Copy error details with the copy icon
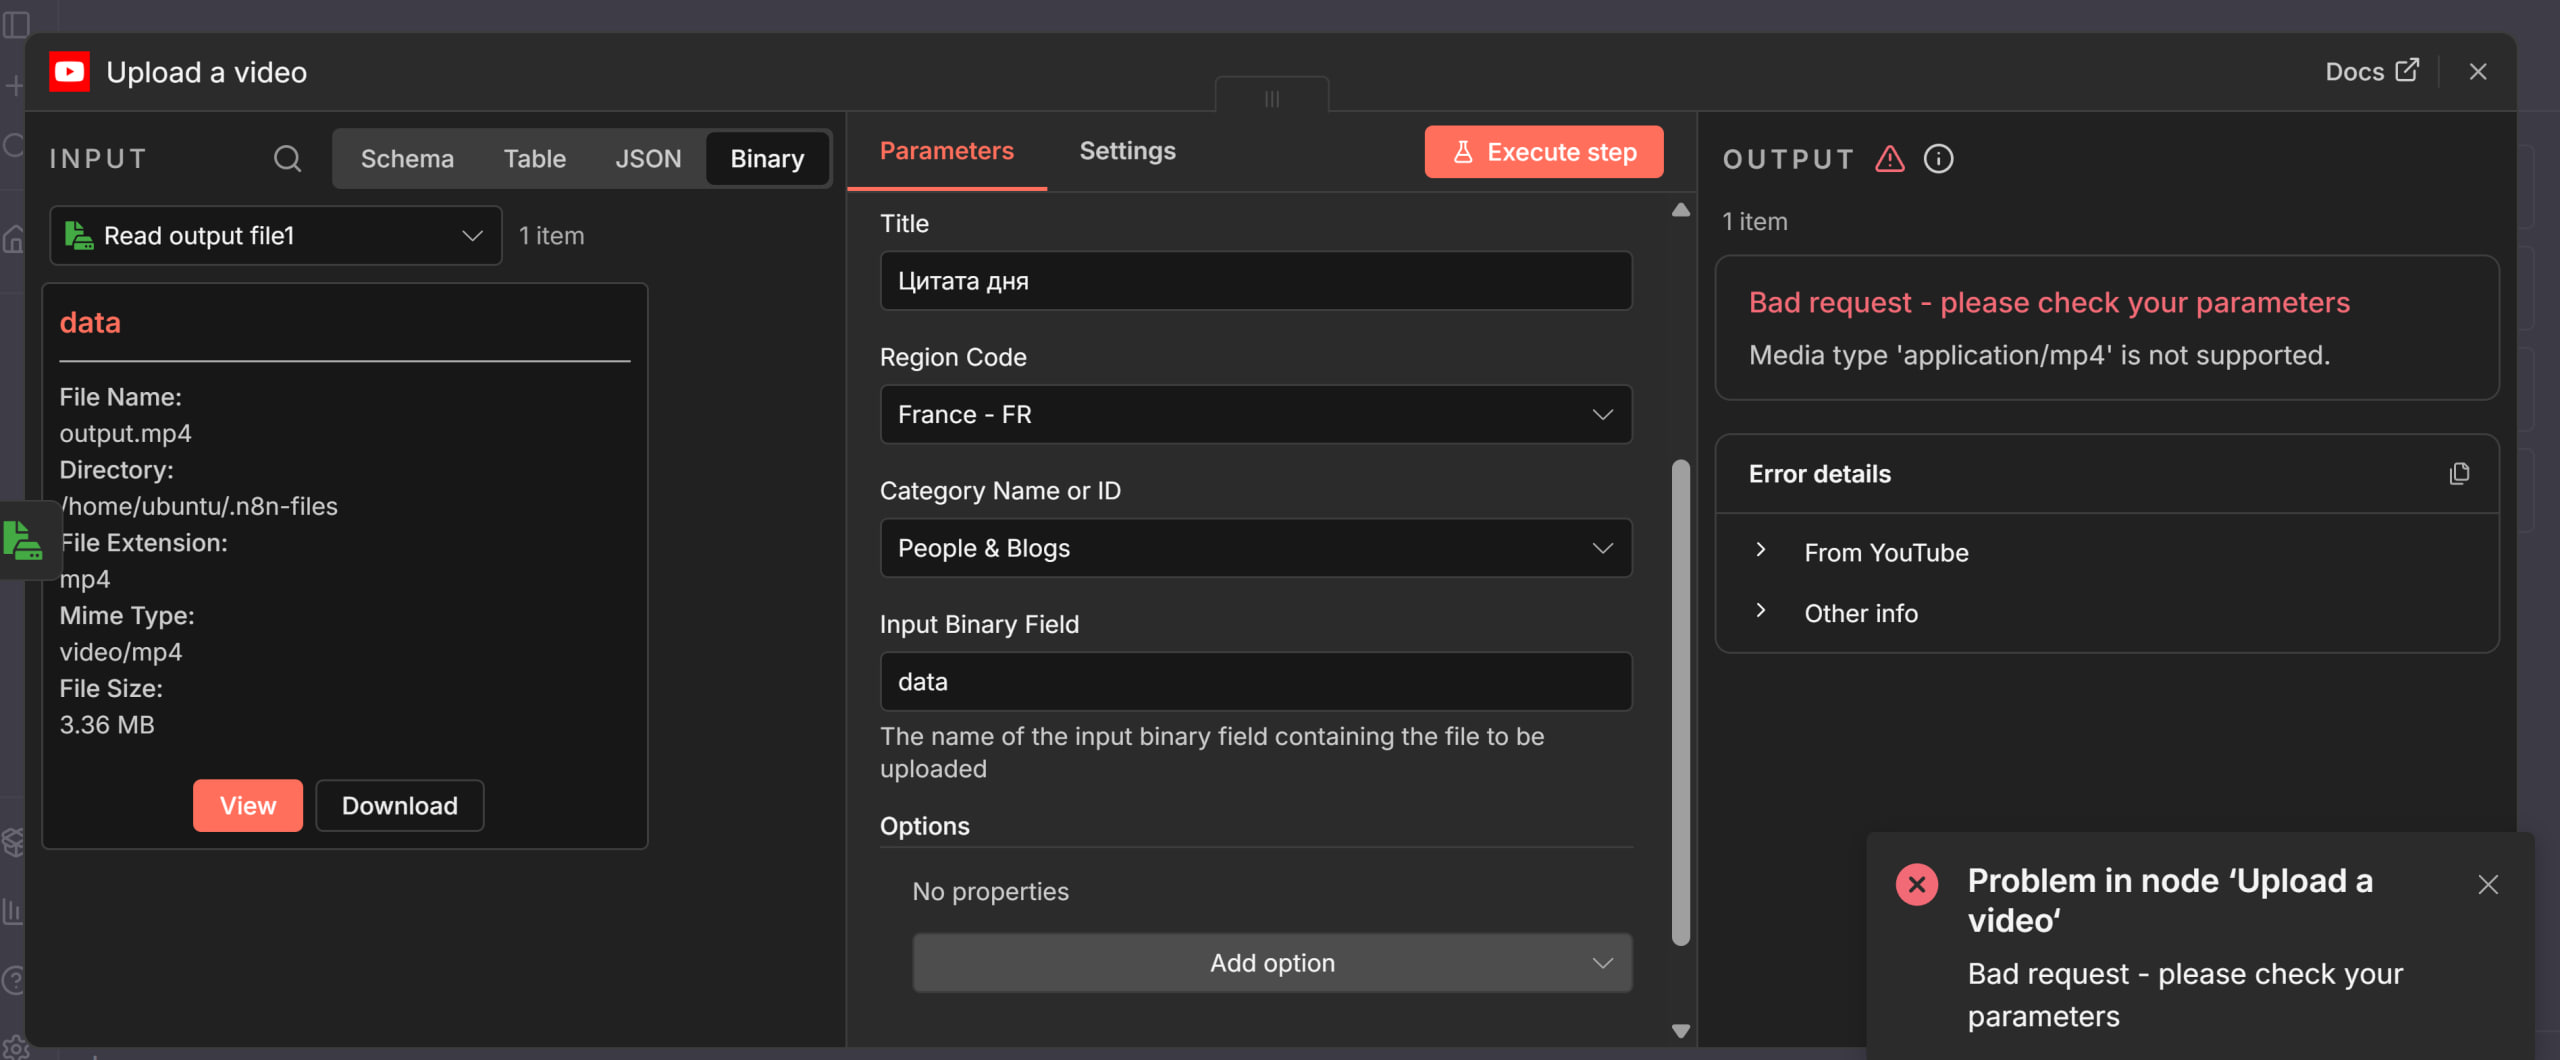The image size is (2560, 1060). [x=2459, y=474]
